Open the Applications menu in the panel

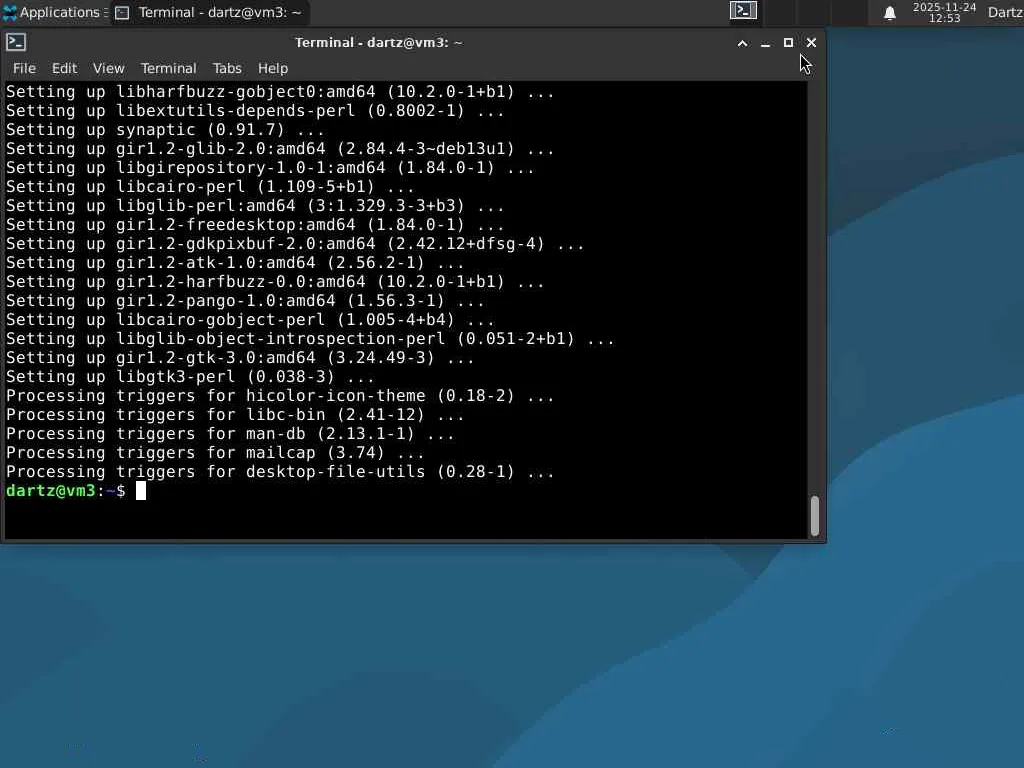pos(55,12)
